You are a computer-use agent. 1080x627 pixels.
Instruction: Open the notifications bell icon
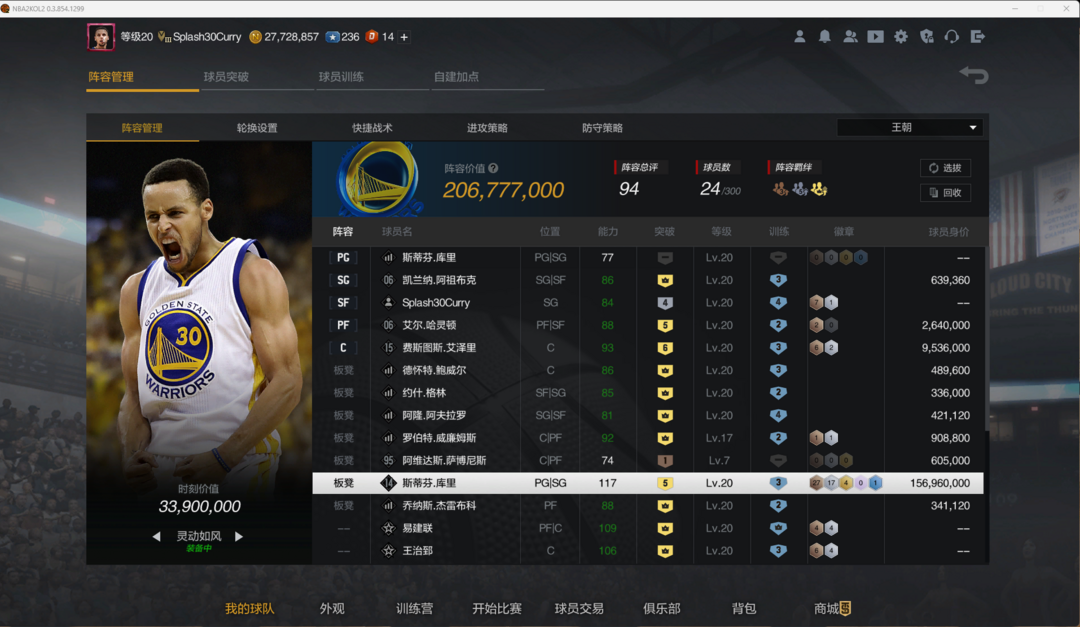tap(825, 37)
